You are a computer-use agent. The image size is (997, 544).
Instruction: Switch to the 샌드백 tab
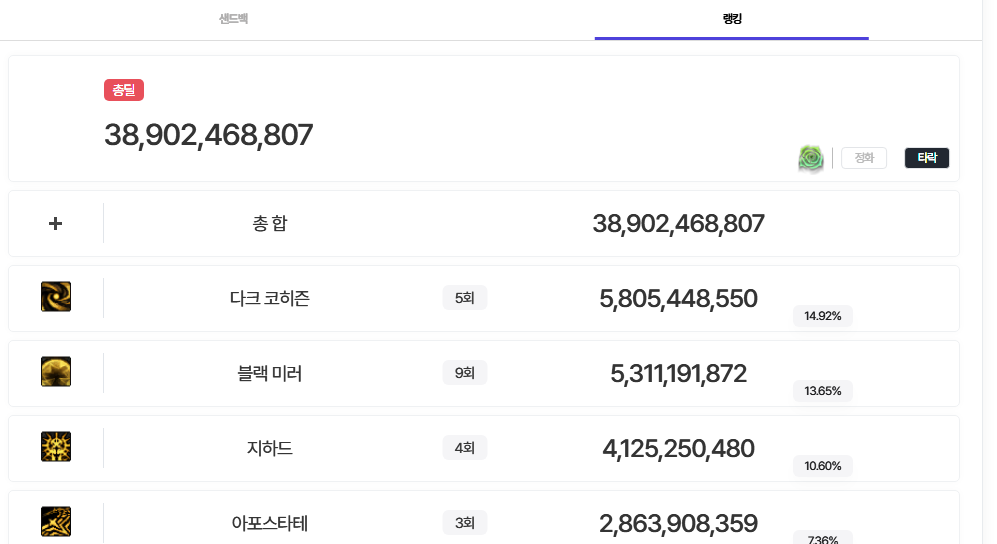[x=233, y=19]
